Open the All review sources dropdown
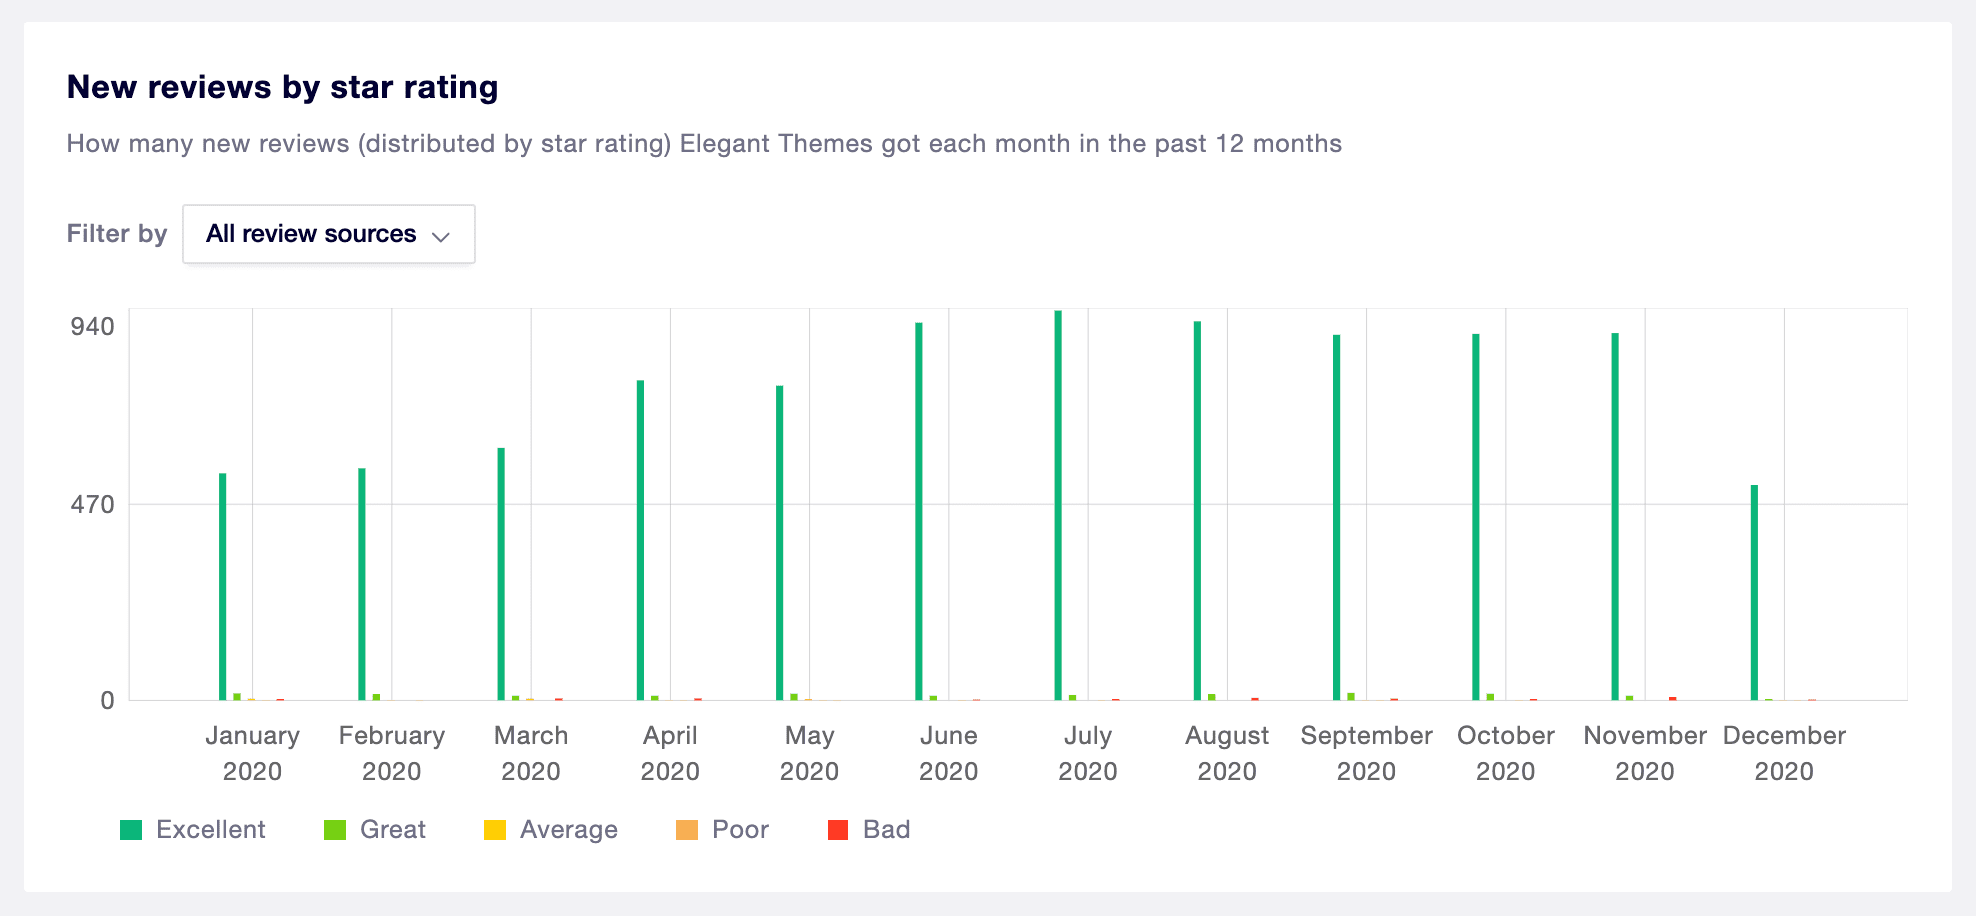1976x916 pixels. pos(328,234)
